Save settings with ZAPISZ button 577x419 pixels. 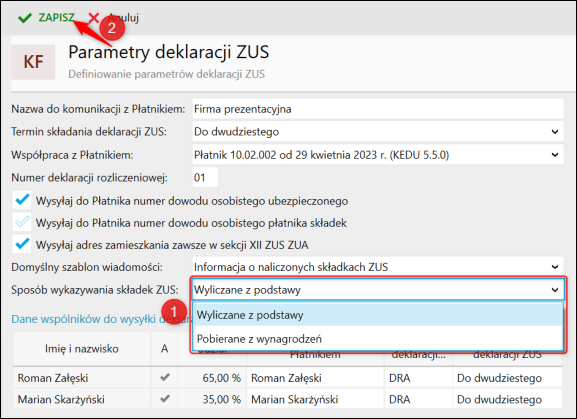pyautogui.click(x=56, y=17)
